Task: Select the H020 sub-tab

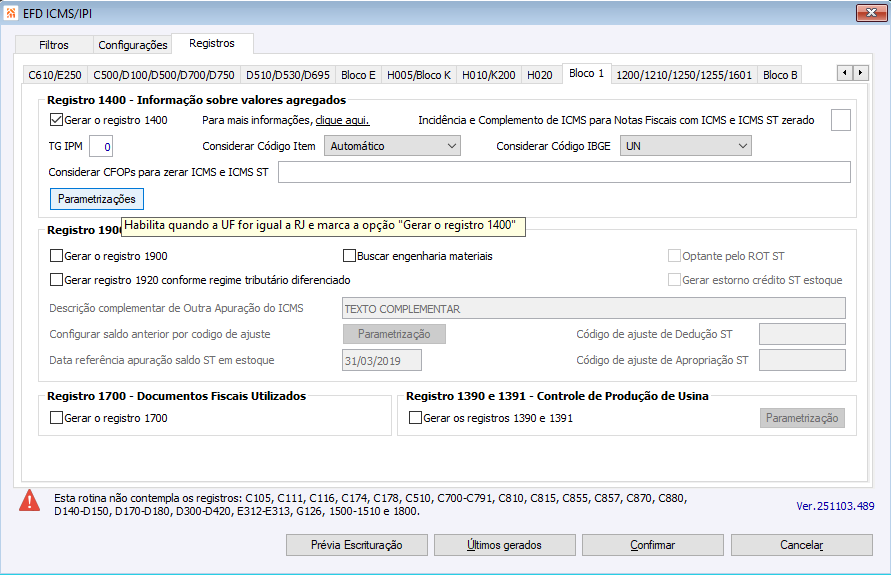Action: [540, 75]
